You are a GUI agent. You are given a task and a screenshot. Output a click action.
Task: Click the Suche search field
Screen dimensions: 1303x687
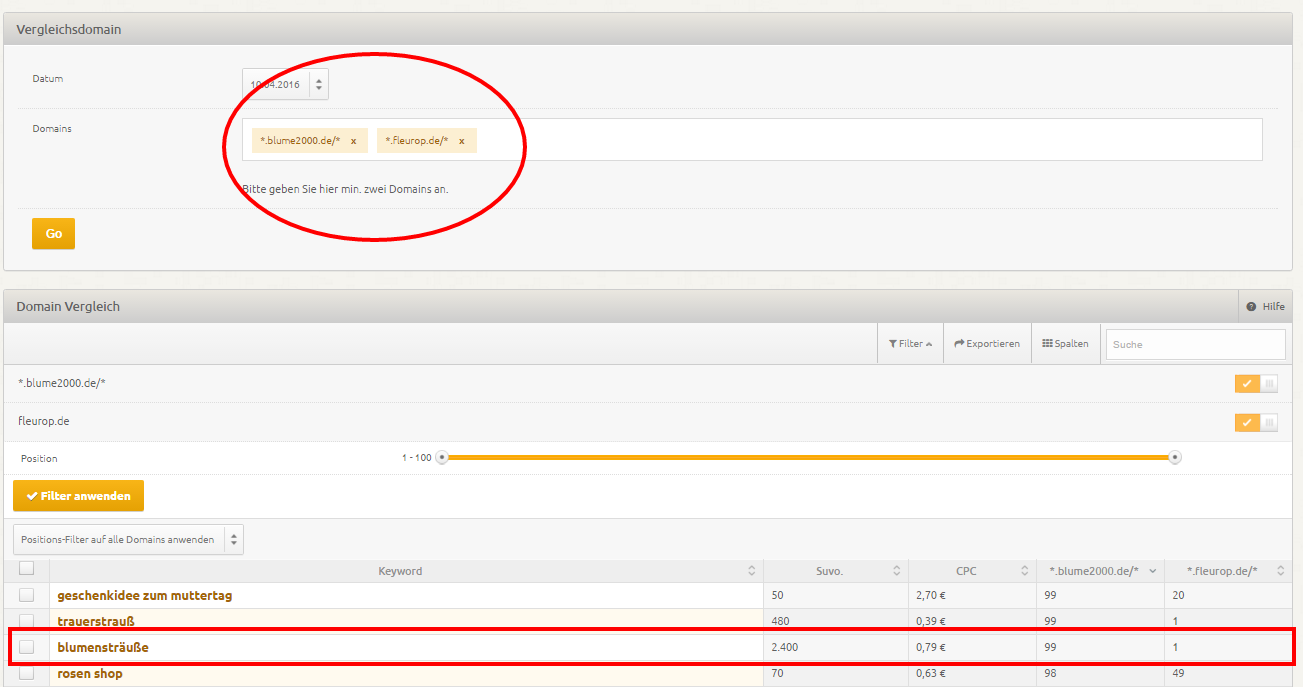tap(1195, 344)
